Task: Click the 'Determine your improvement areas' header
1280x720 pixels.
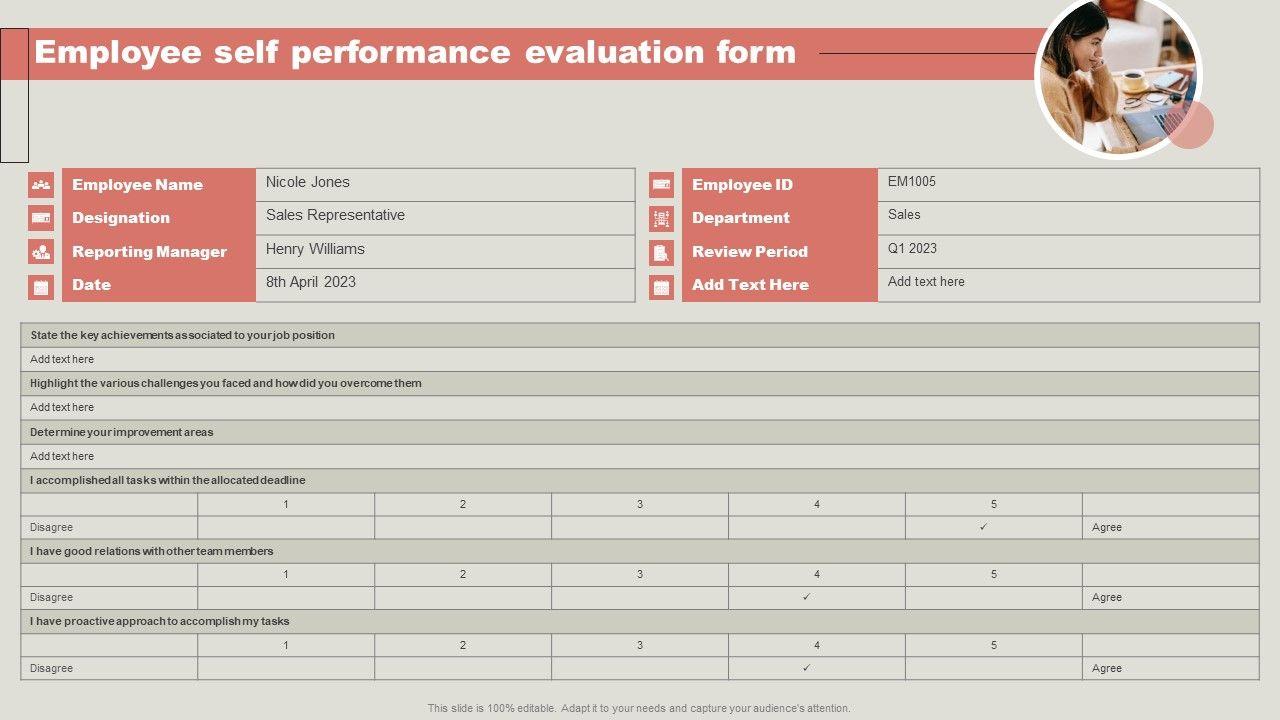Action: coord(640,432)
